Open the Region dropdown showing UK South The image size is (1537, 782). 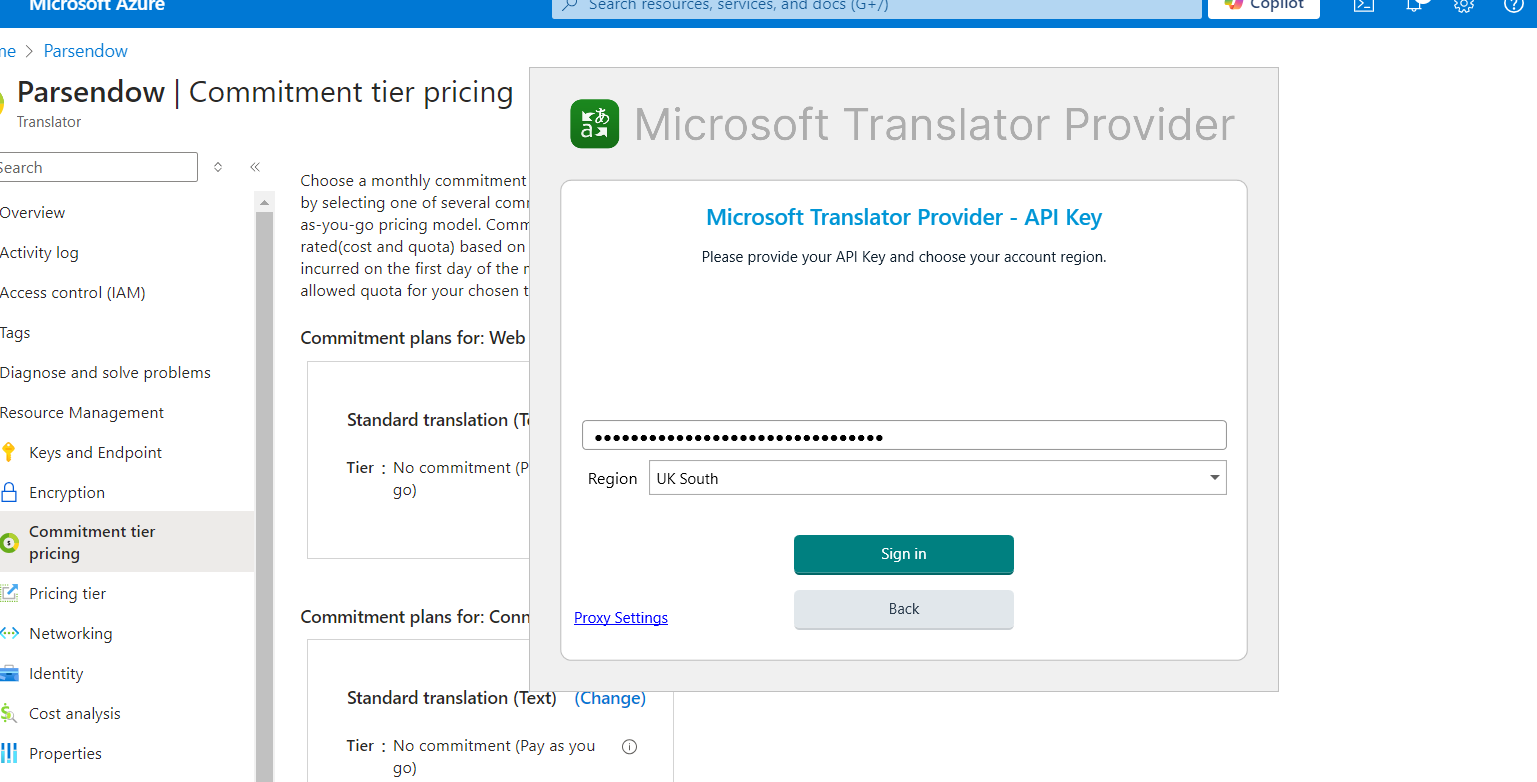tap(937, 478)
